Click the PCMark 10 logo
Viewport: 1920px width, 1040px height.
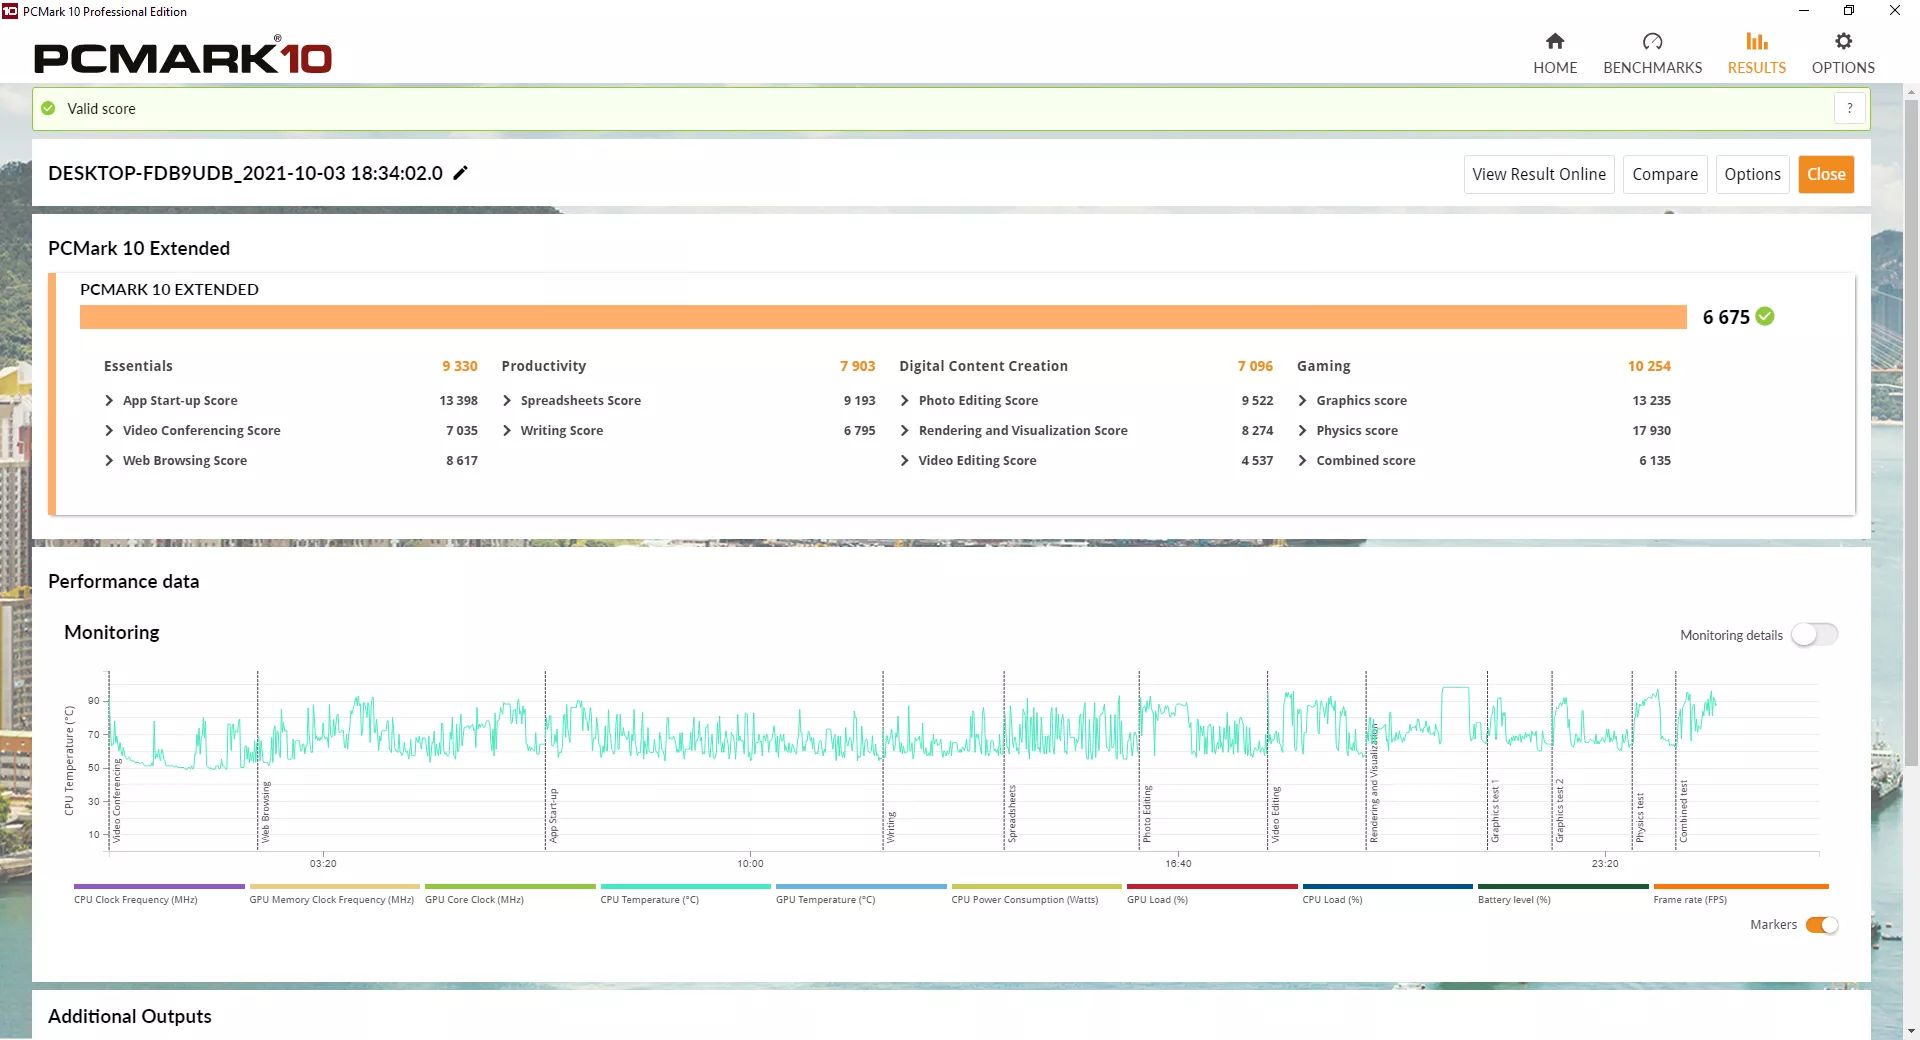(183, 57)
